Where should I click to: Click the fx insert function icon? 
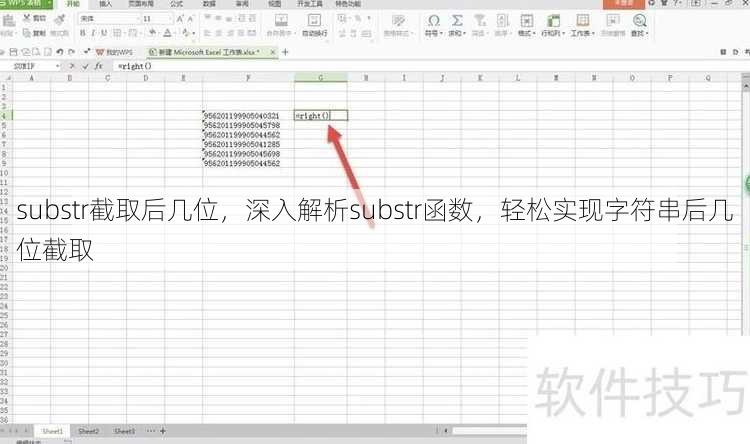[99, 66]
